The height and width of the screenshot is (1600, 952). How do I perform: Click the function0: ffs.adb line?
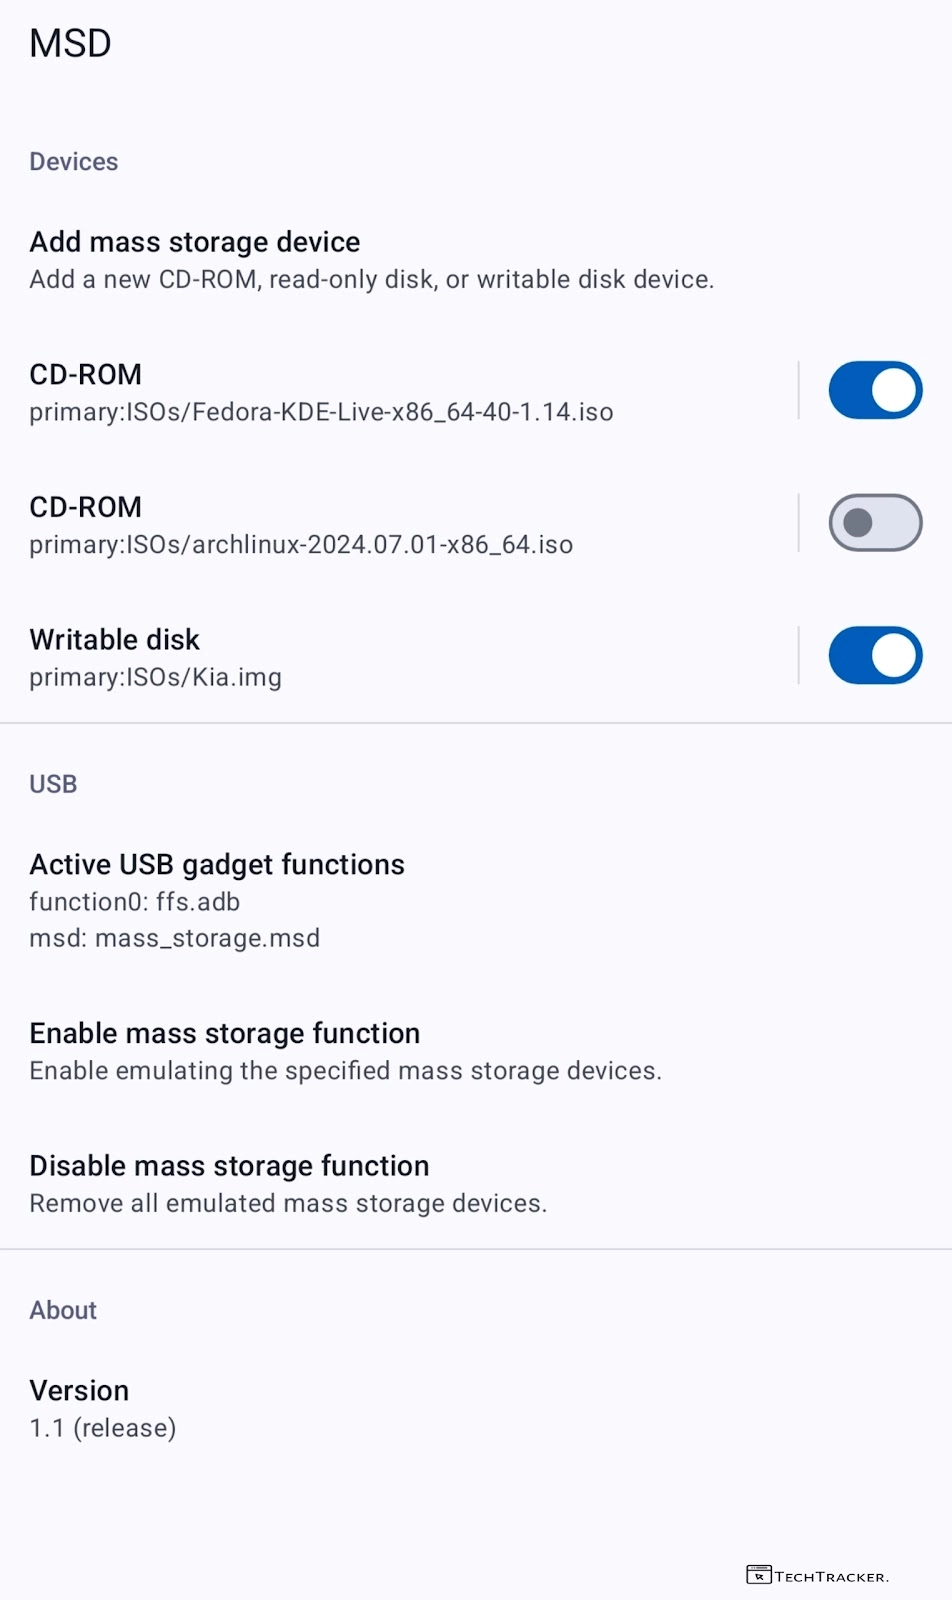135,902
